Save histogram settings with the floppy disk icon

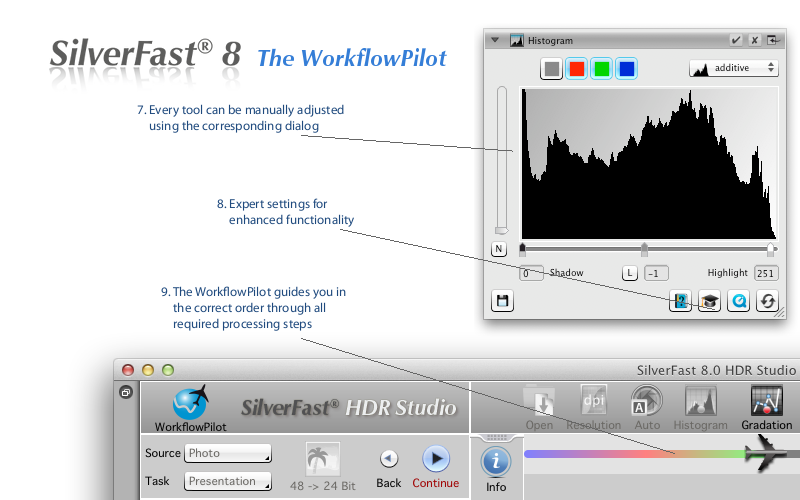[503, 301]
